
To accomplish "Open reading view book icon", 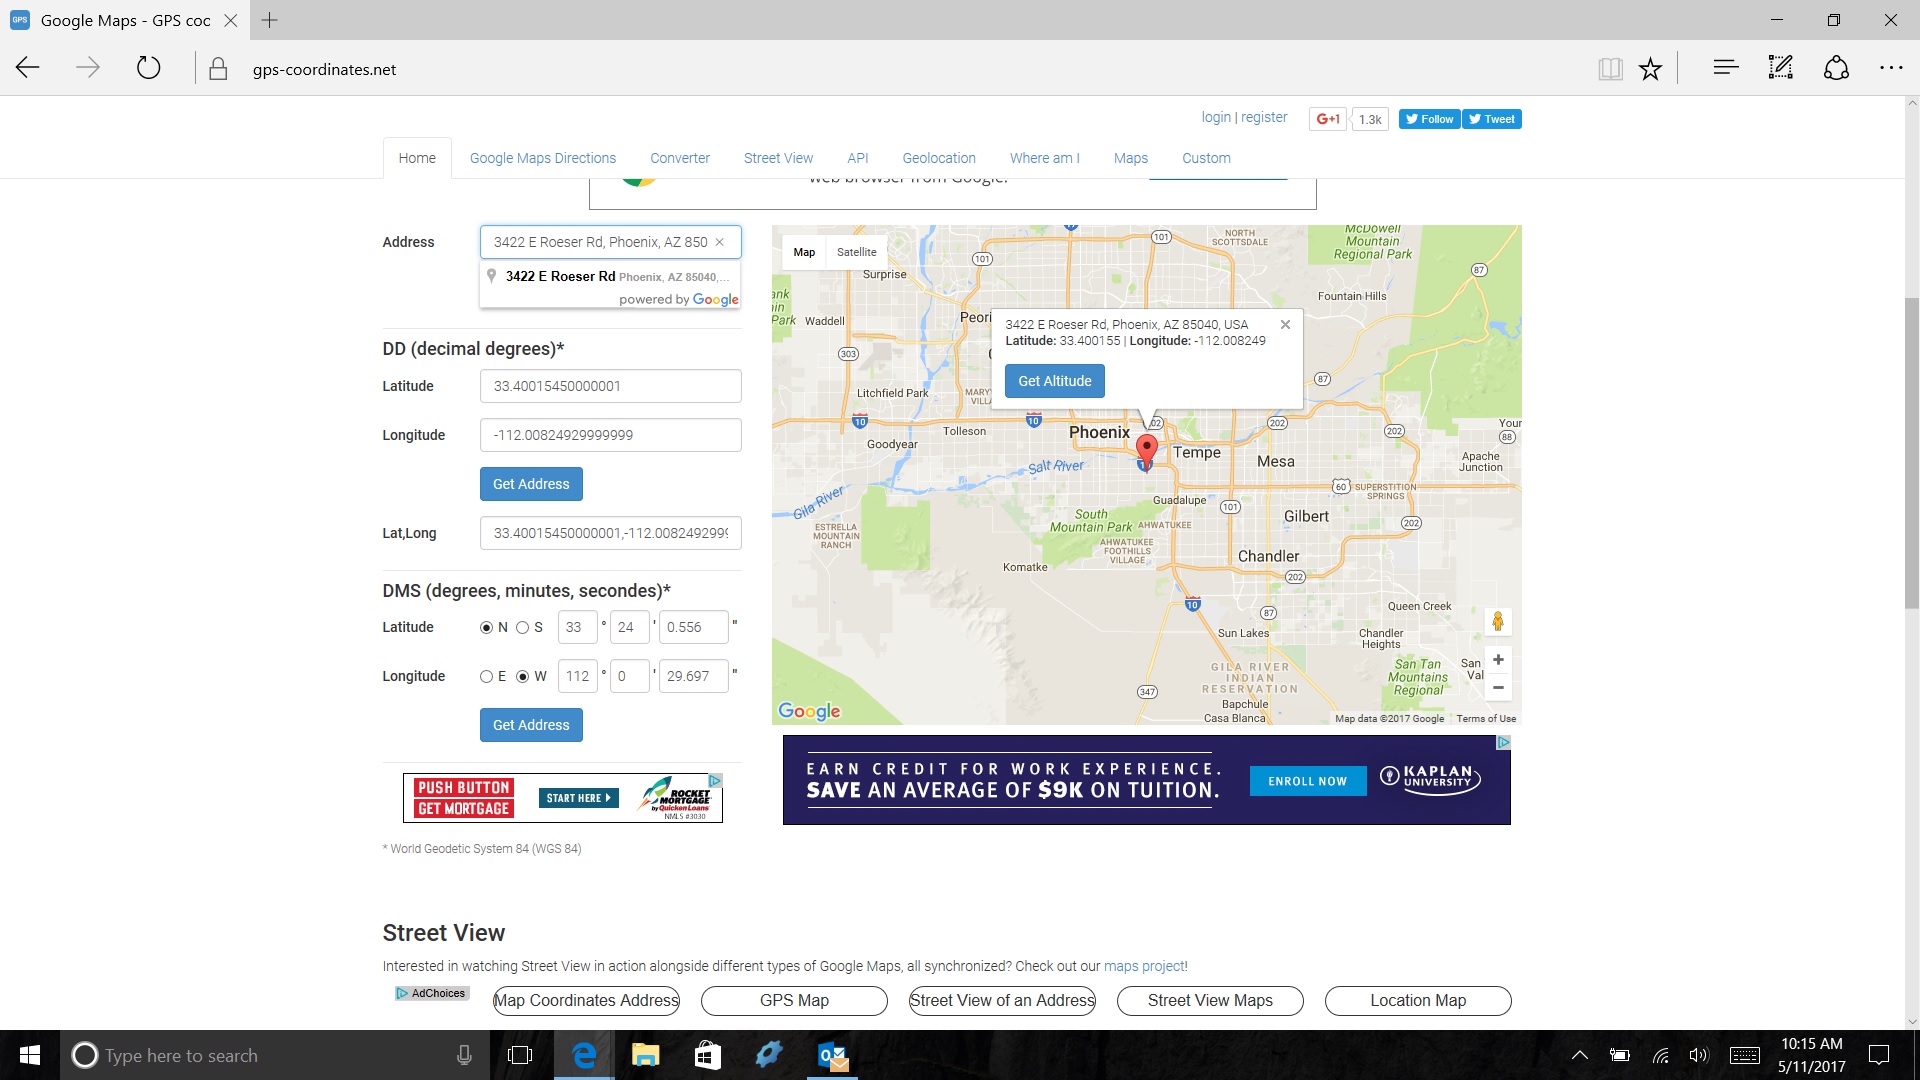I will (1610, 68).
